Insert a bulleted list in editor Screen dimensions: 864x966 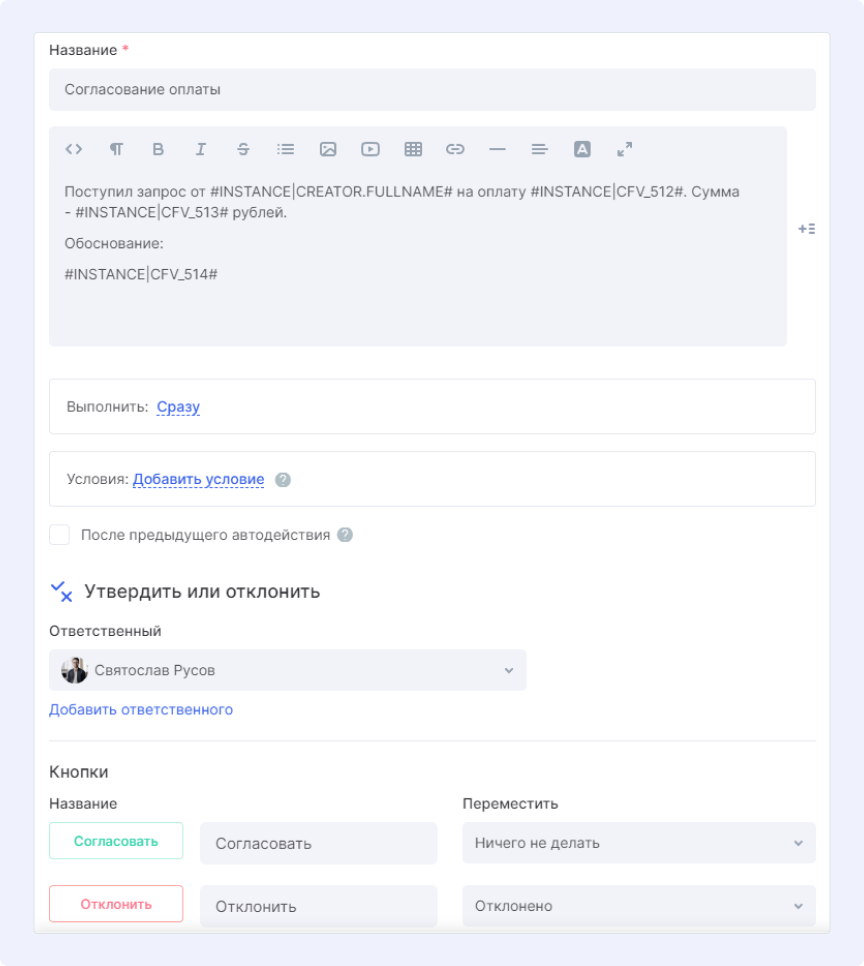tap(286, 149)
